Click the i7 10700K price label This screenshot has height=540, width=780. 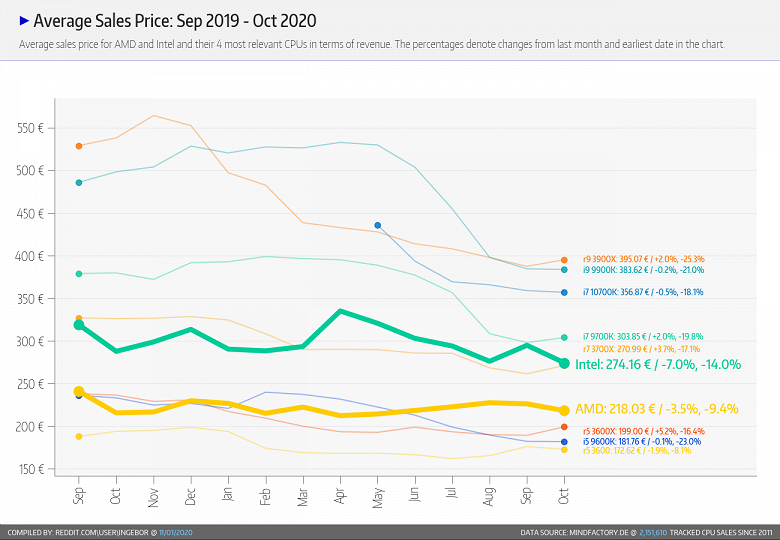pyautogui.click(x=631, y=292)
